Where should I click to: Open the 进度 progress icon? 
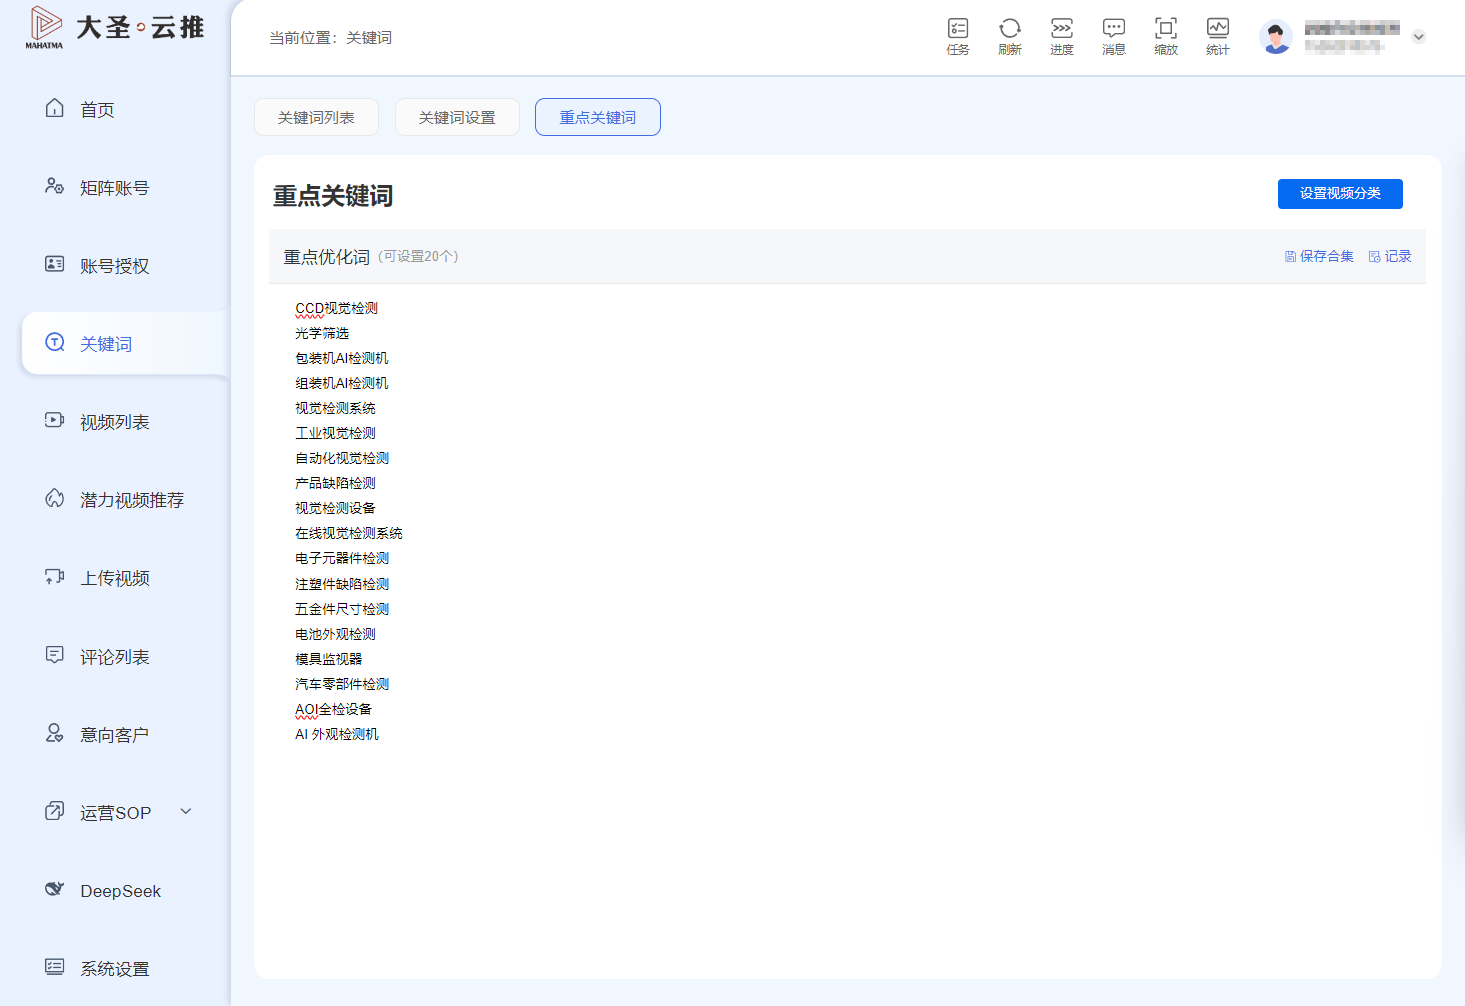pyautogui.click(x=1062, y=36)
